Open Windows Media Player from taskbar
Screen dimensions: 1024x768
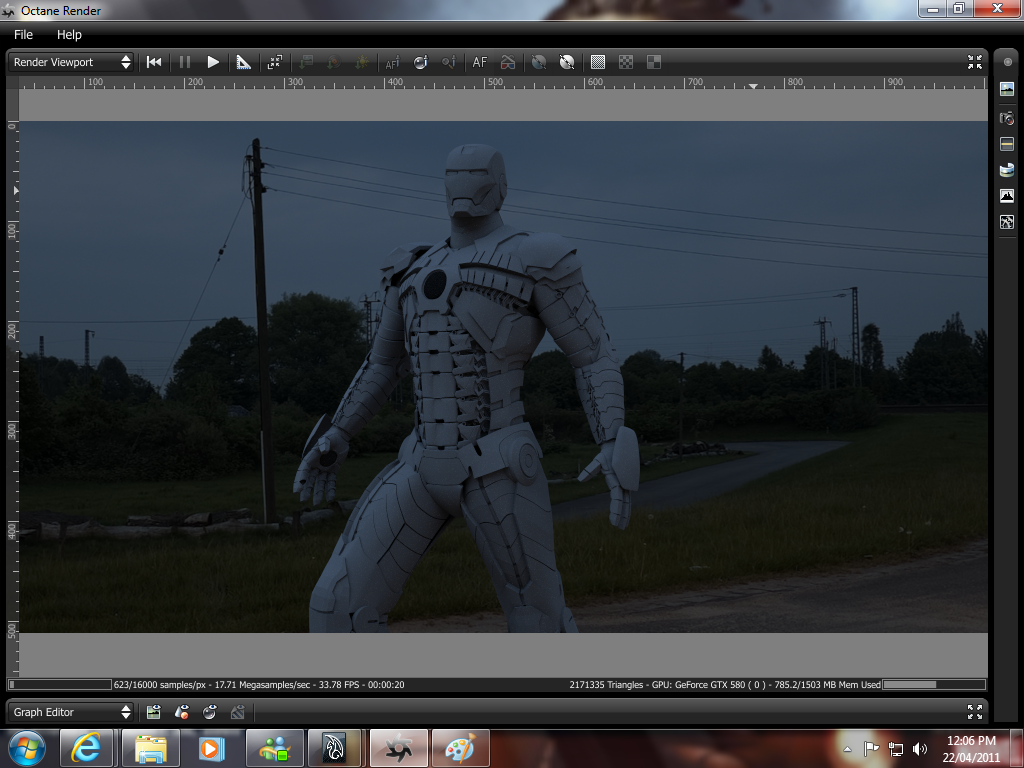(211, 748)
